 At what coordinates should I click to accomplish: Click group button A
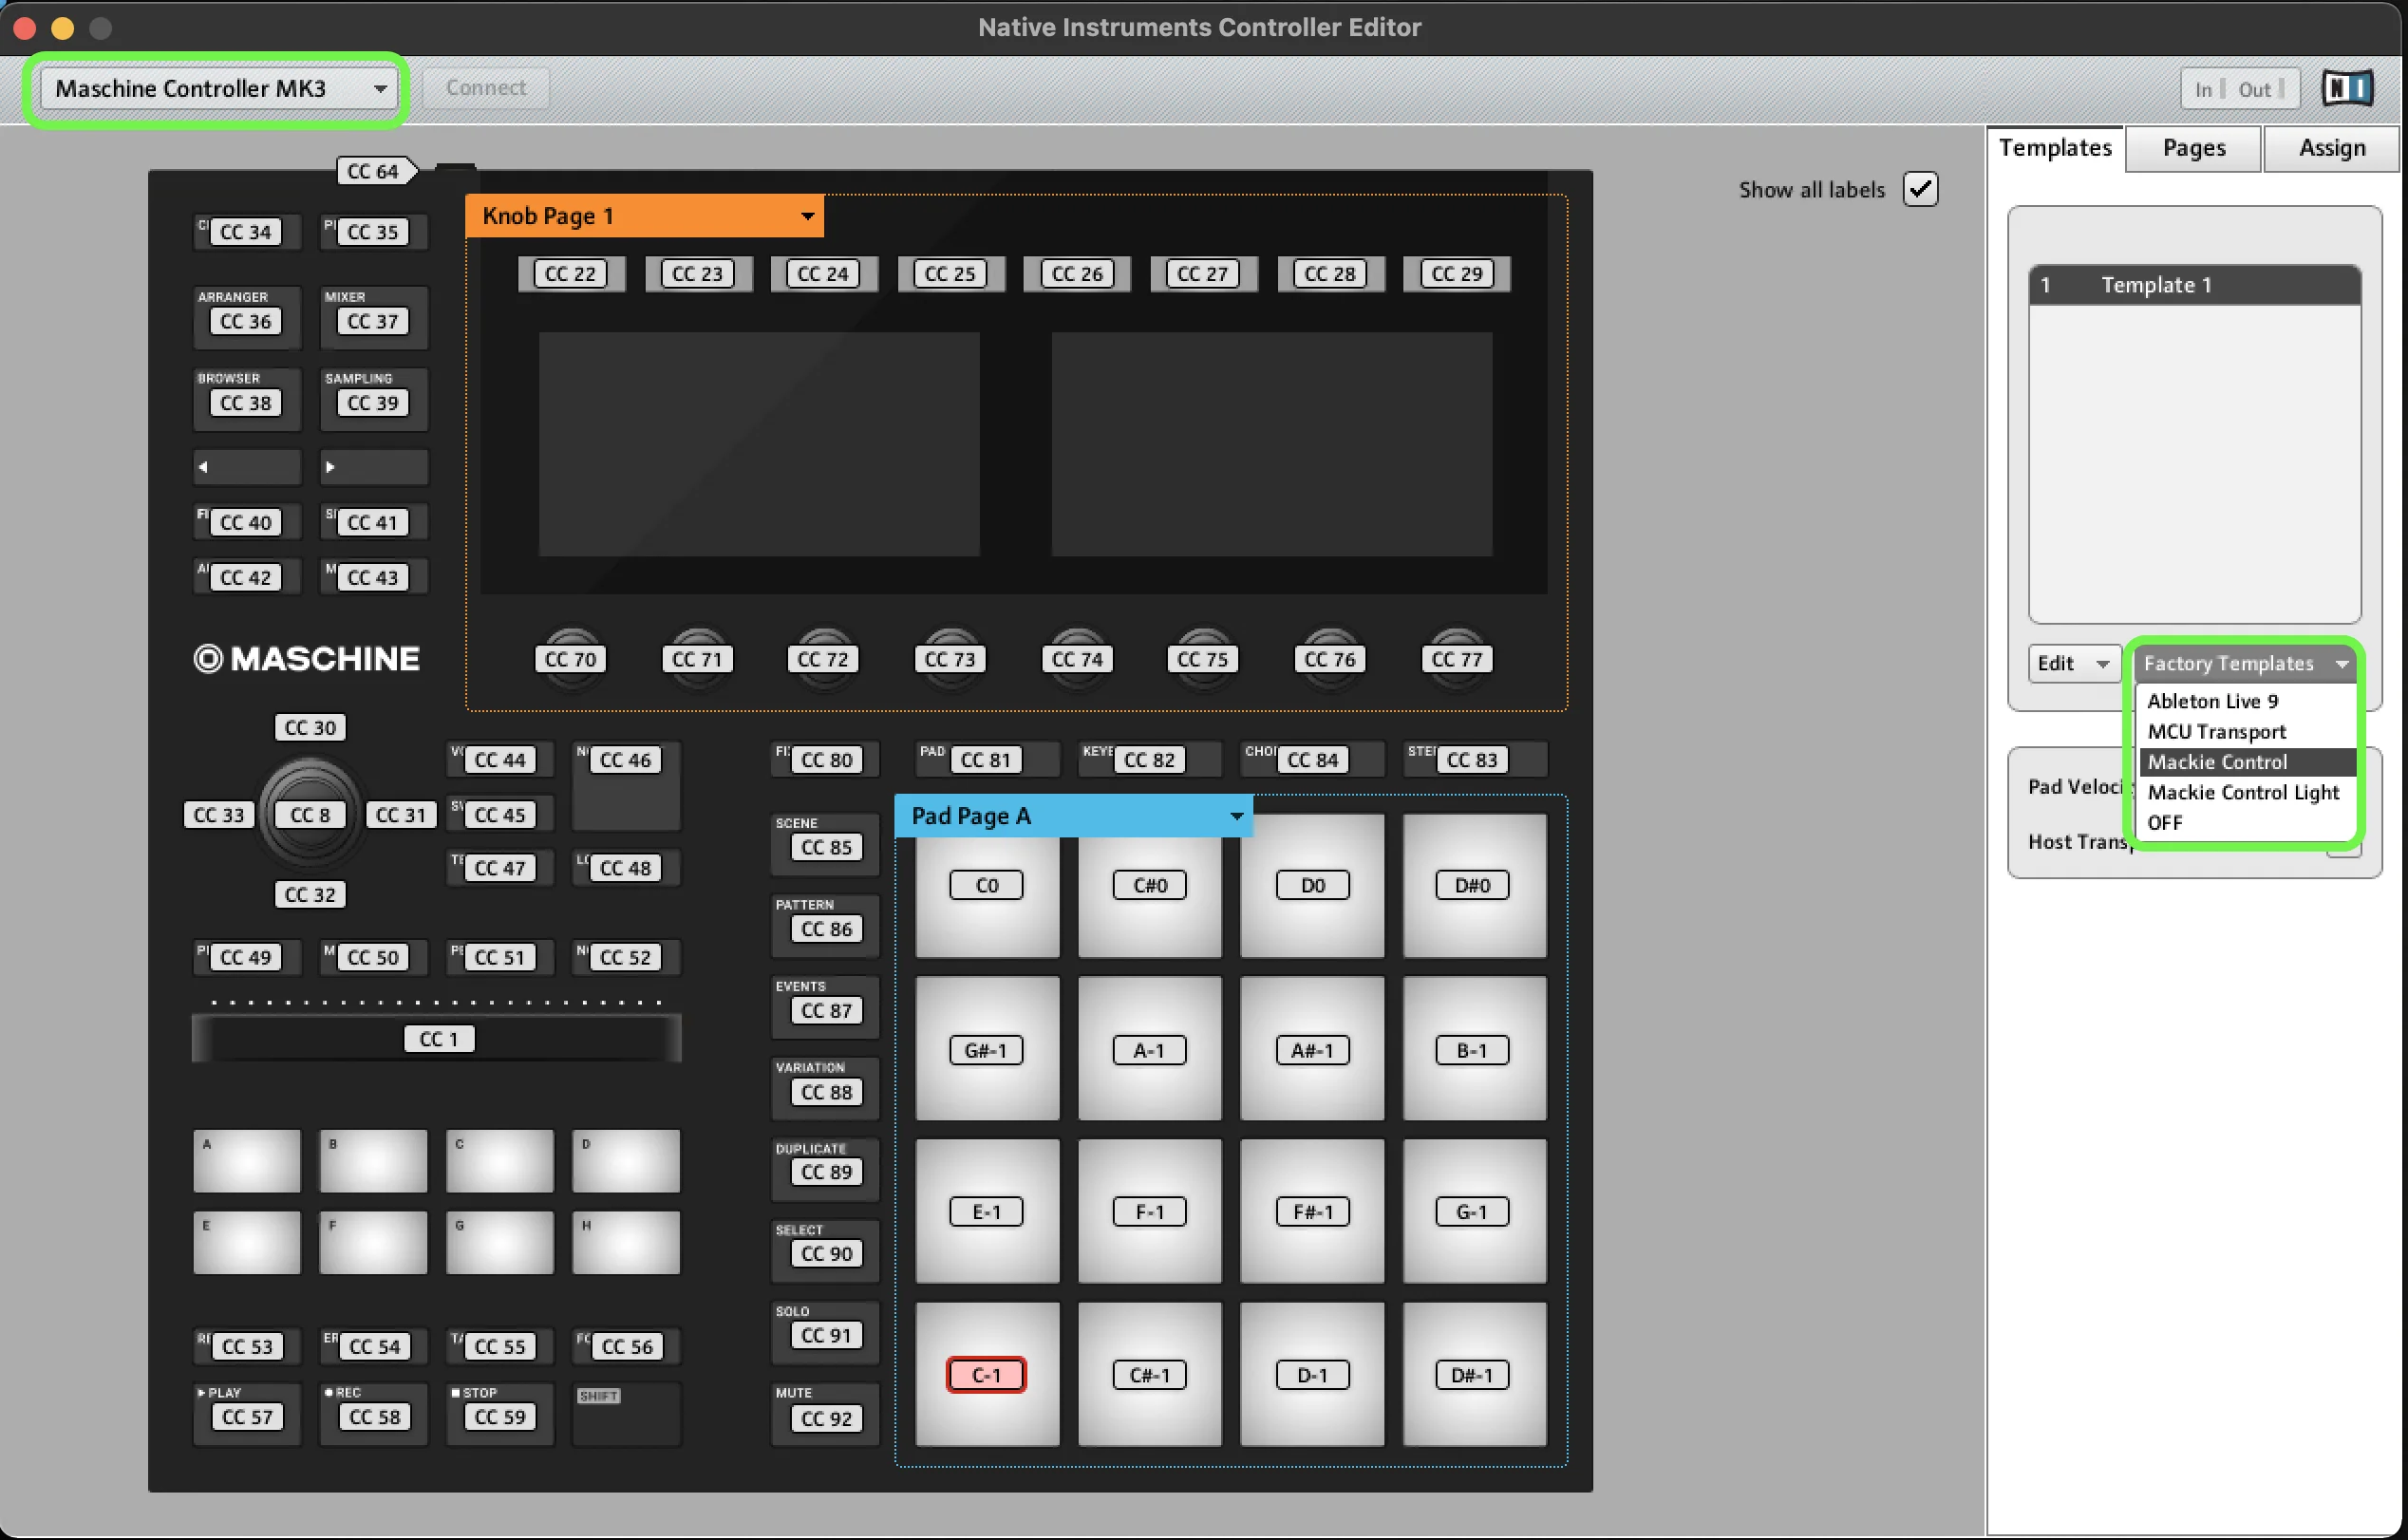coord(247,1161)
